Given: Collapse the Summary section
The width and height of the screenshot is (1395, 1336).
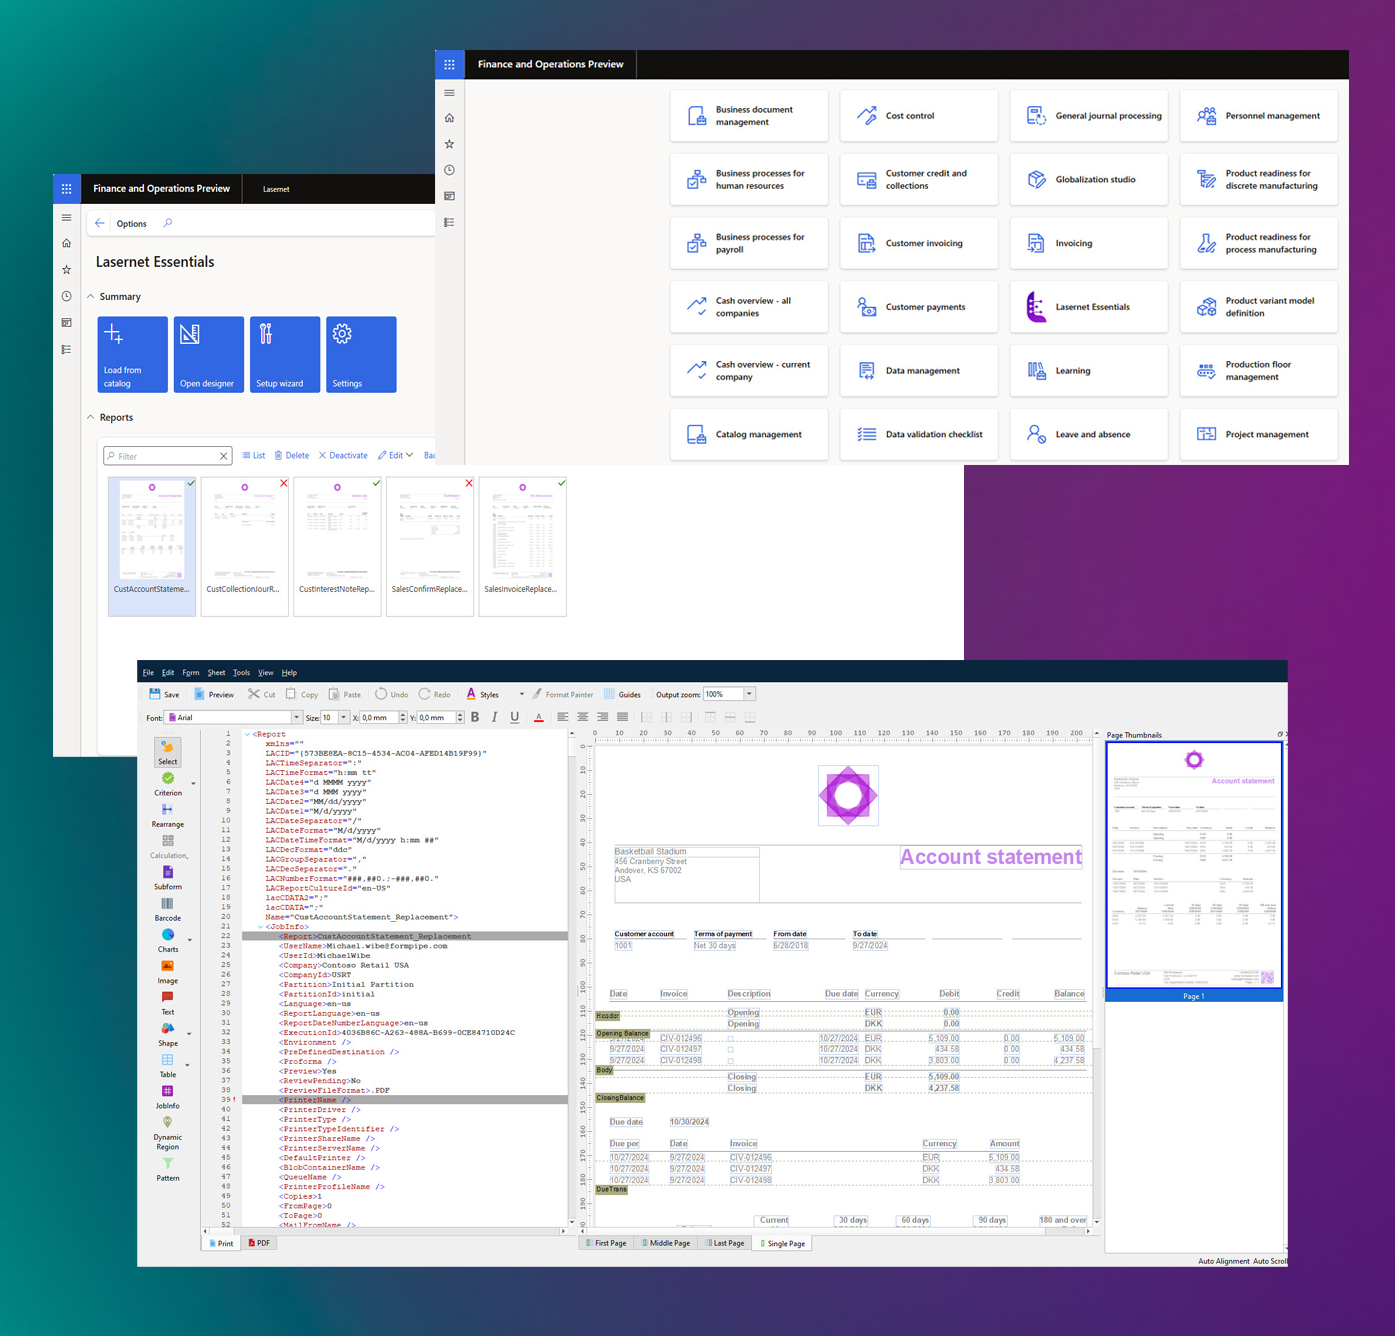Looking at the screenshot, I should (x=91, y=297).
